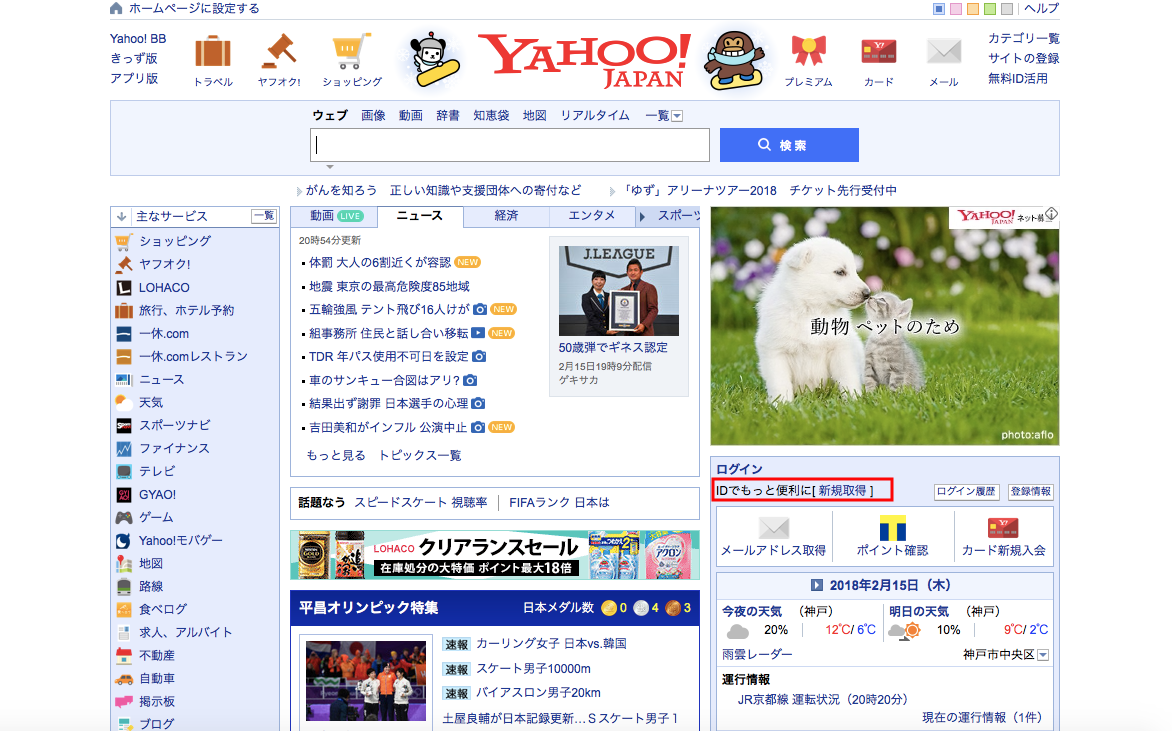
Task: Open the 新規取得 ID registration link
Action: (842, 491)
